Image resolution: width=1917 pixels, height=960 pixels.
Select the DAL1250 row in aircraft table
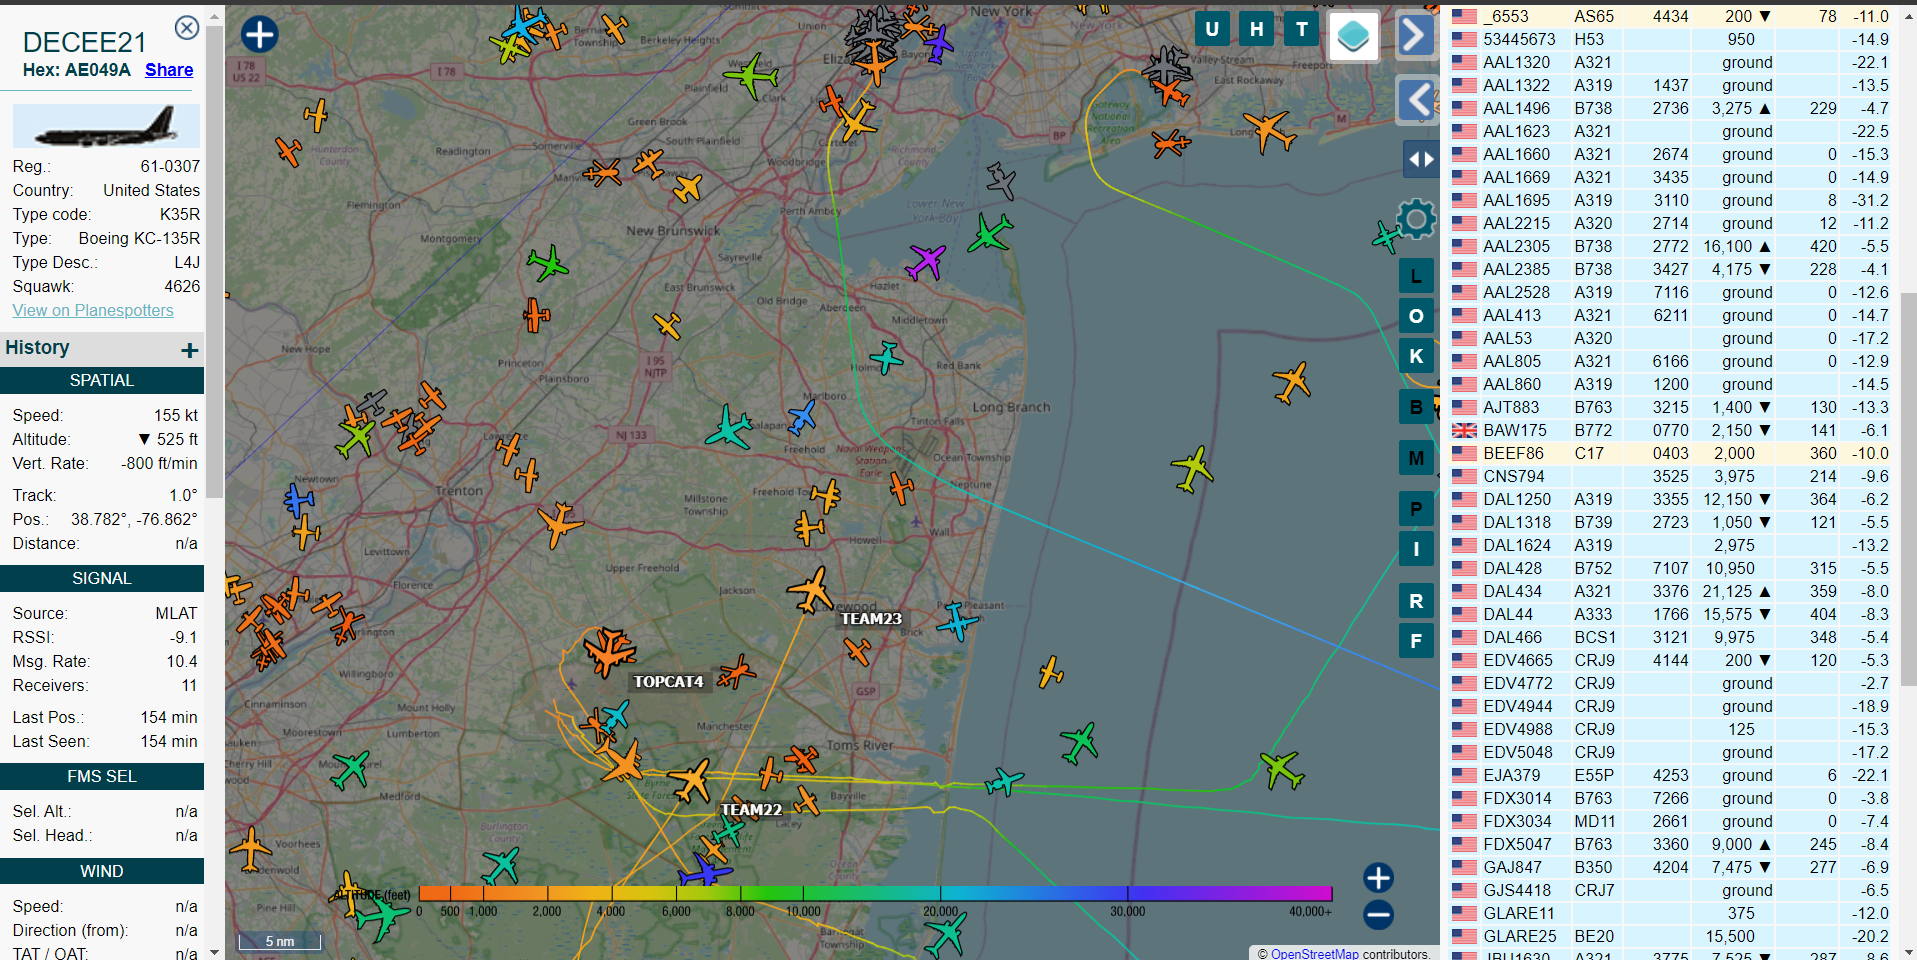coord(1670,499)
